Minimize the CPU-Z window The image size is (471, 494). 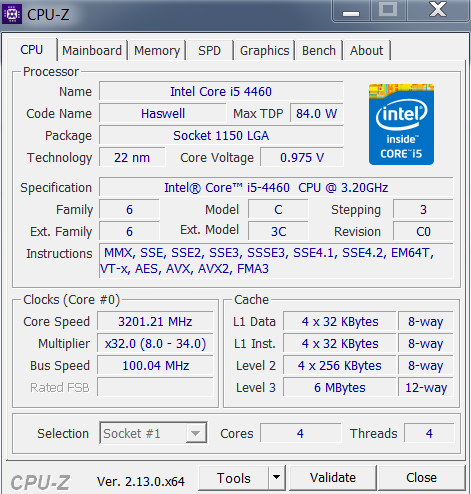351,11
